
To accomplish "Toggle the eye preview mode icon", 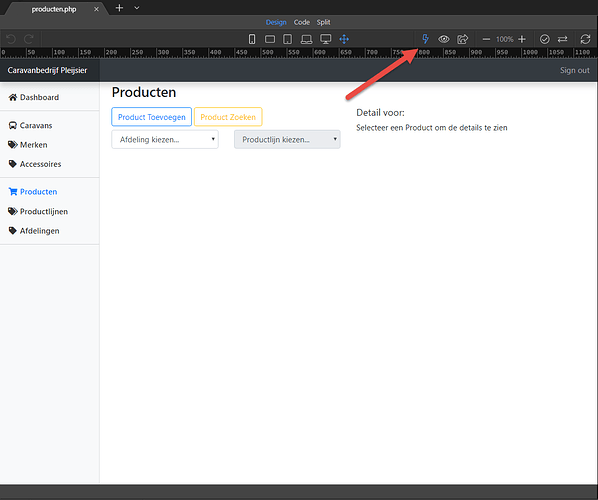I will (x=444, y=39).
